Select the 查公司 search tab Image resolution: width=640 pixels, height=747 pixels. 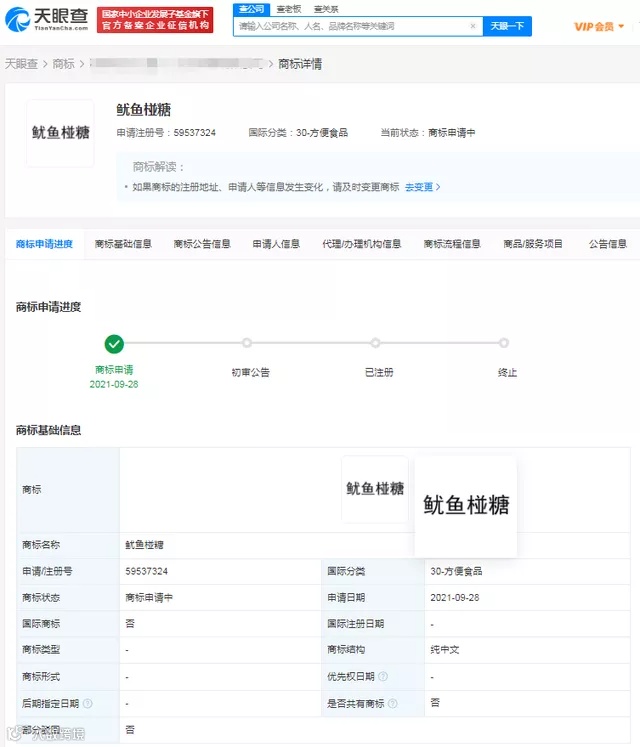tap(252, 9)
